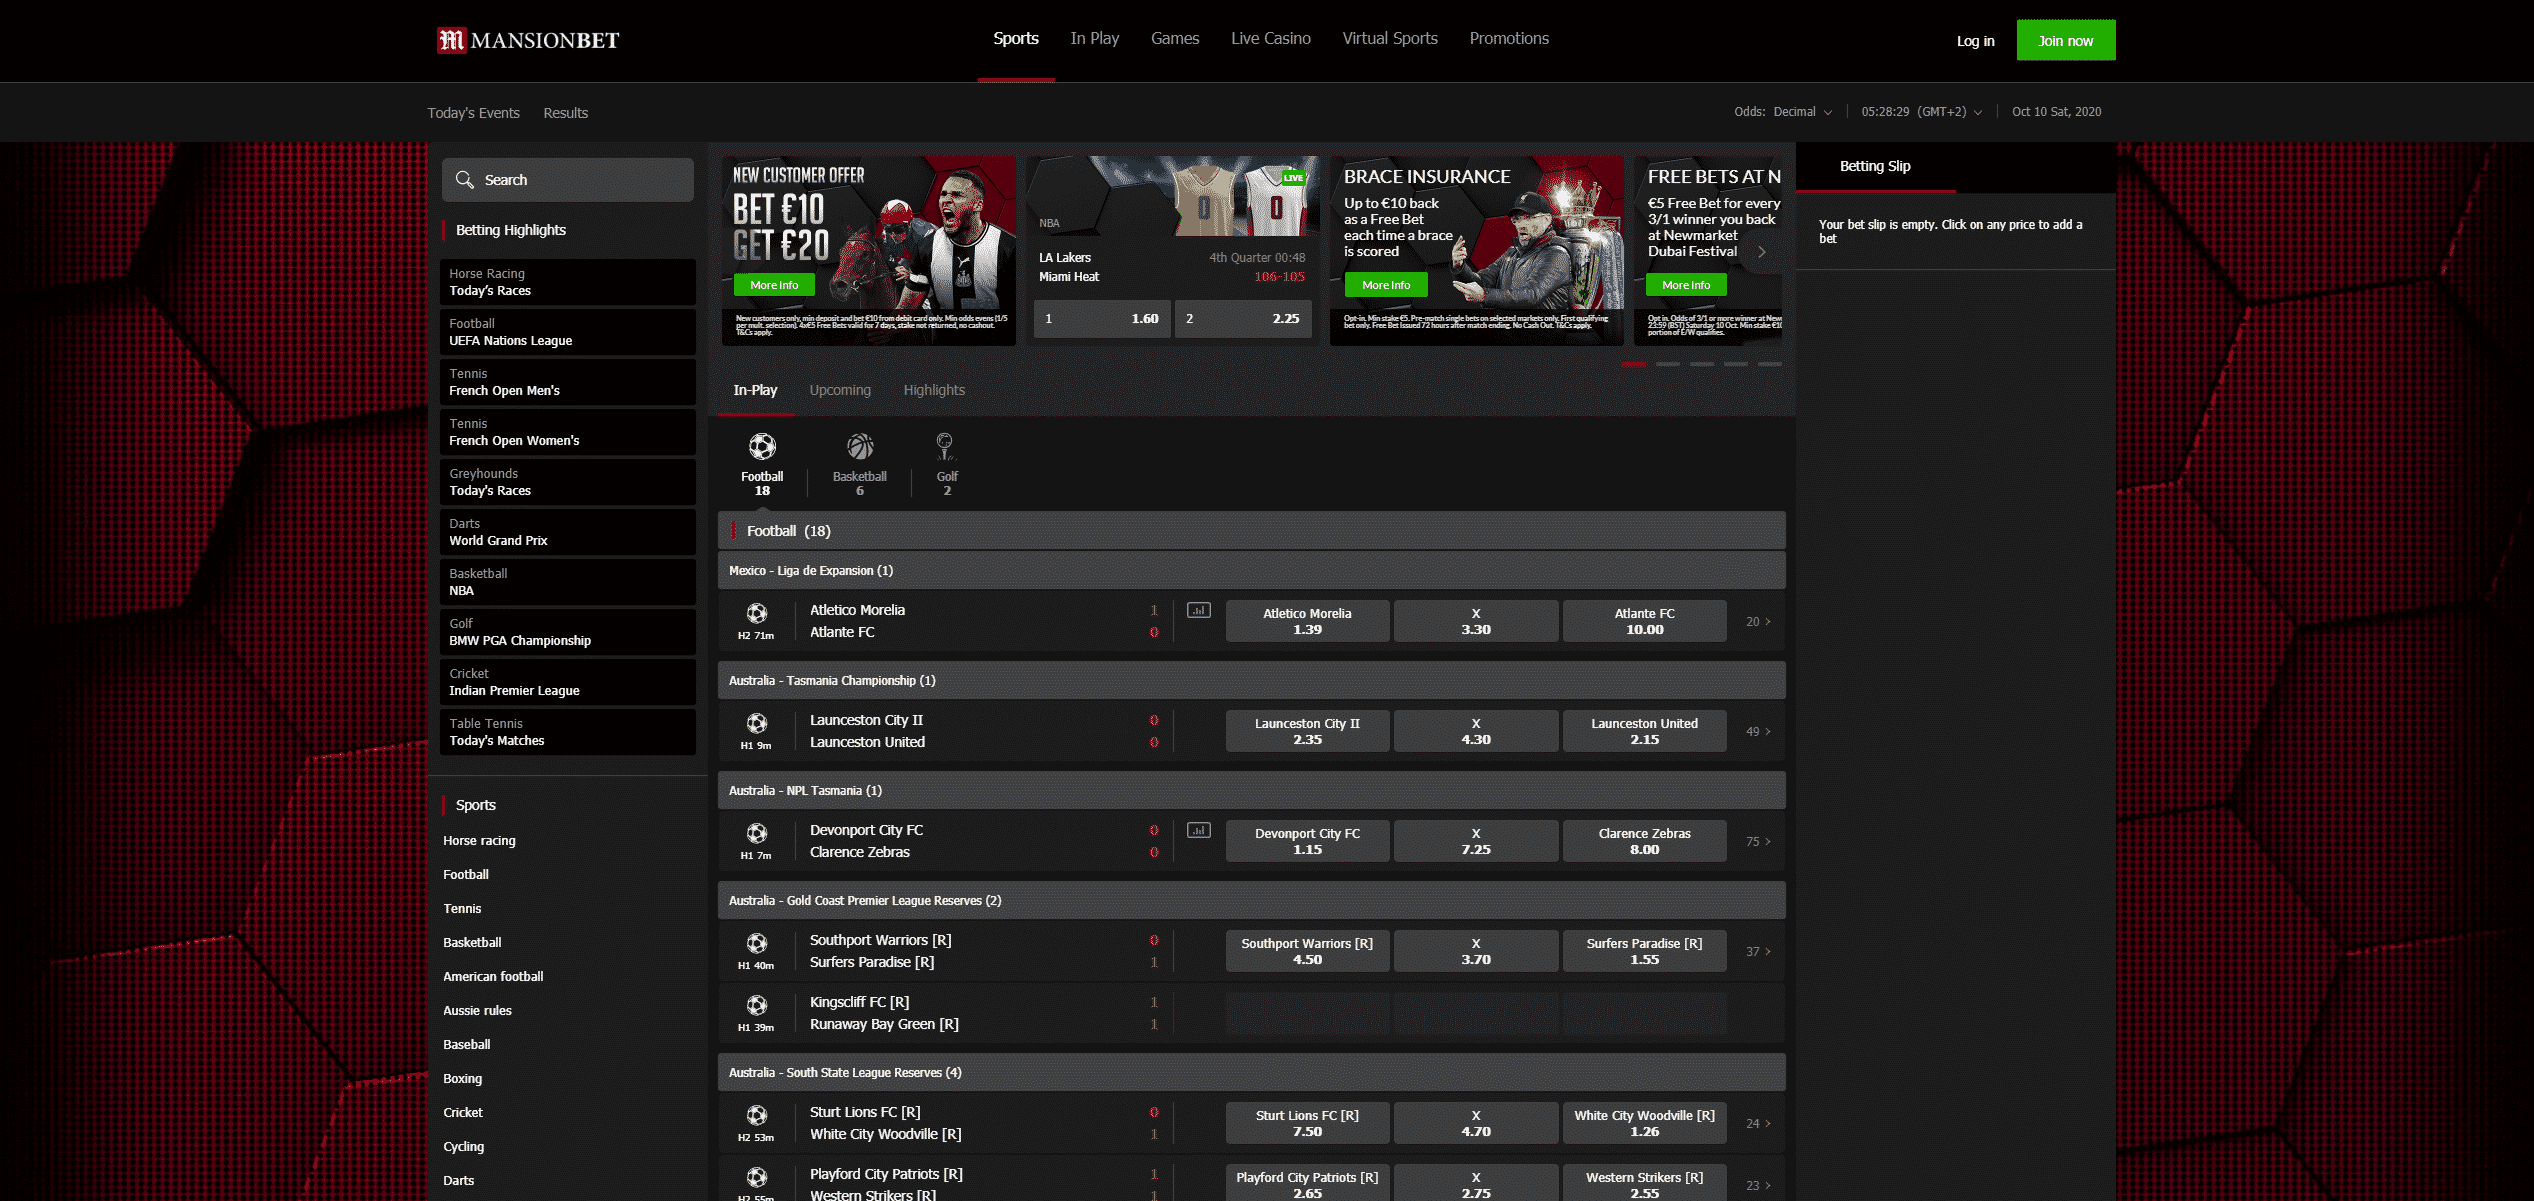Screen dimensions: 2534x1201
Task: Click More Info on Free Bets banner
Action: [x=1686, y=285]
